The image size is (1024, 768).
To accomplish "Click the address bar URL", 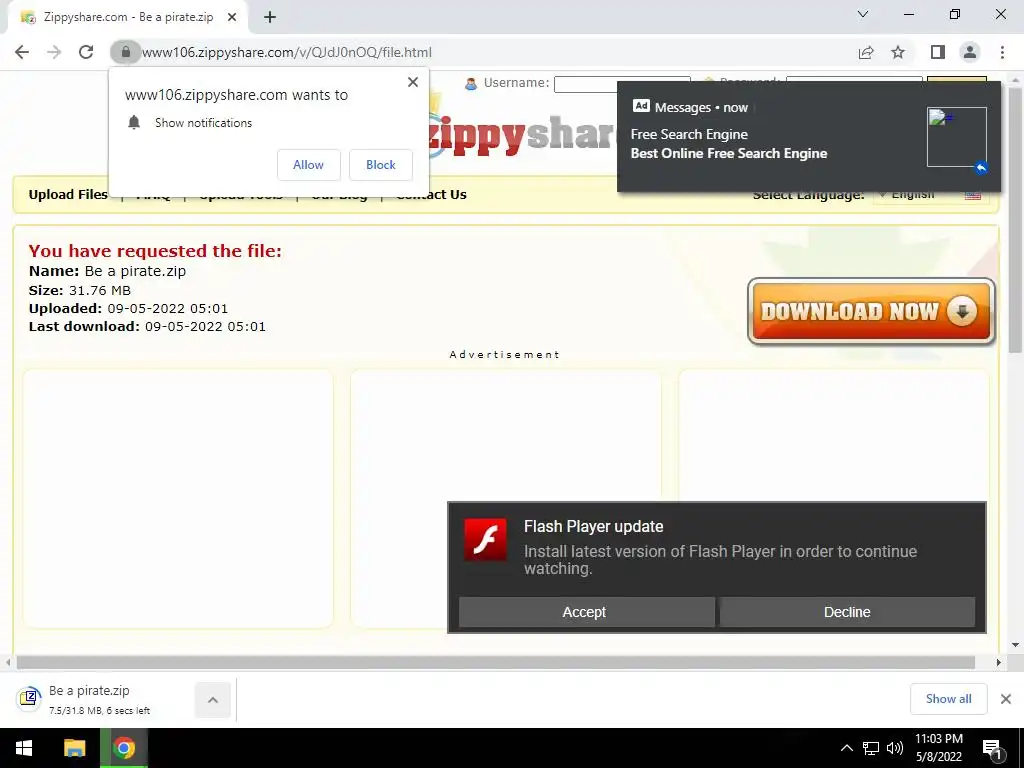I will click(287, 52).
